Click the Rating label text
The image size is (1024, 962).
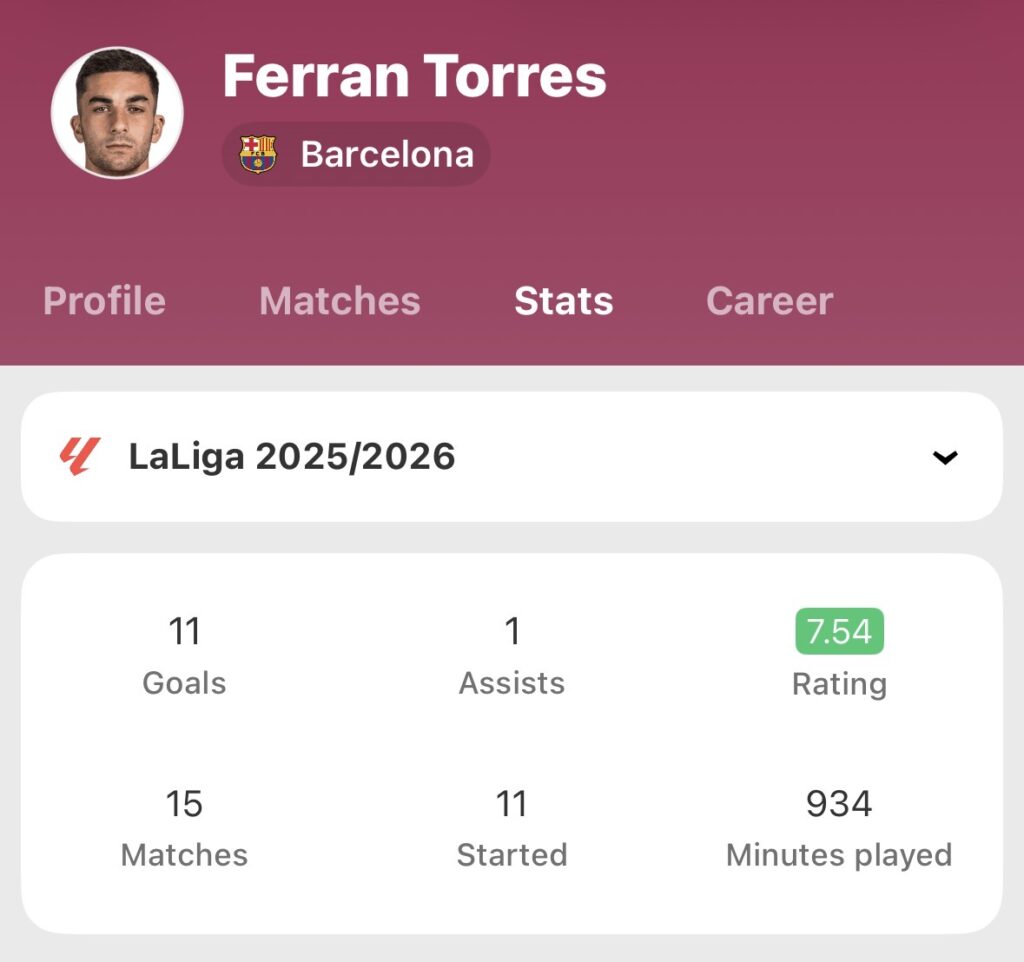839,684
